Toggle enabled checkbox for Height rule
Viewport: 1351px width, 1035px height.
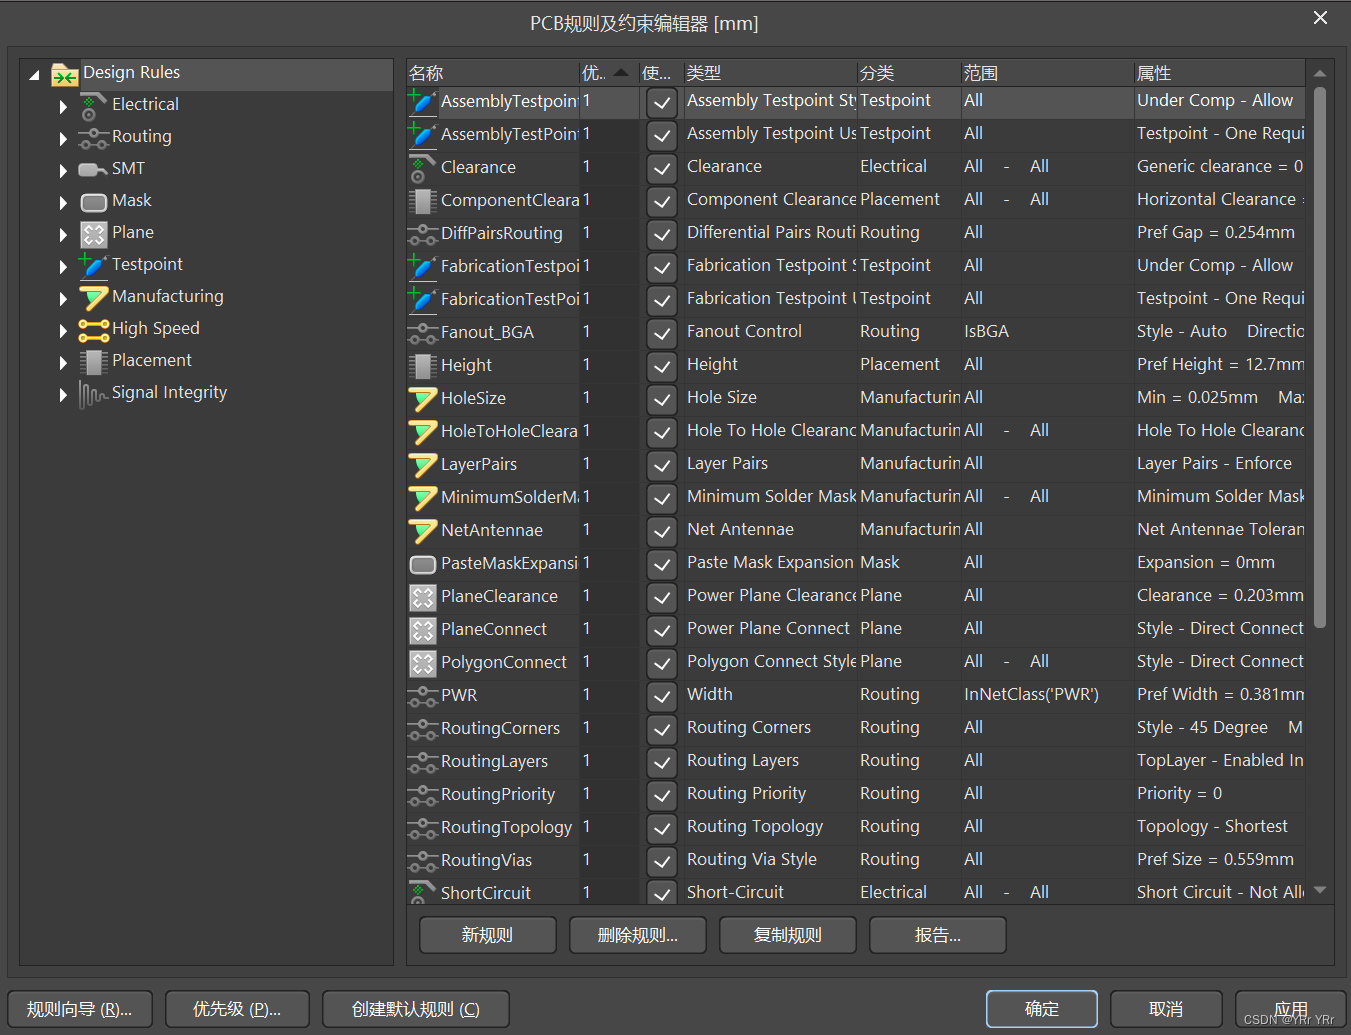(661, 366)
